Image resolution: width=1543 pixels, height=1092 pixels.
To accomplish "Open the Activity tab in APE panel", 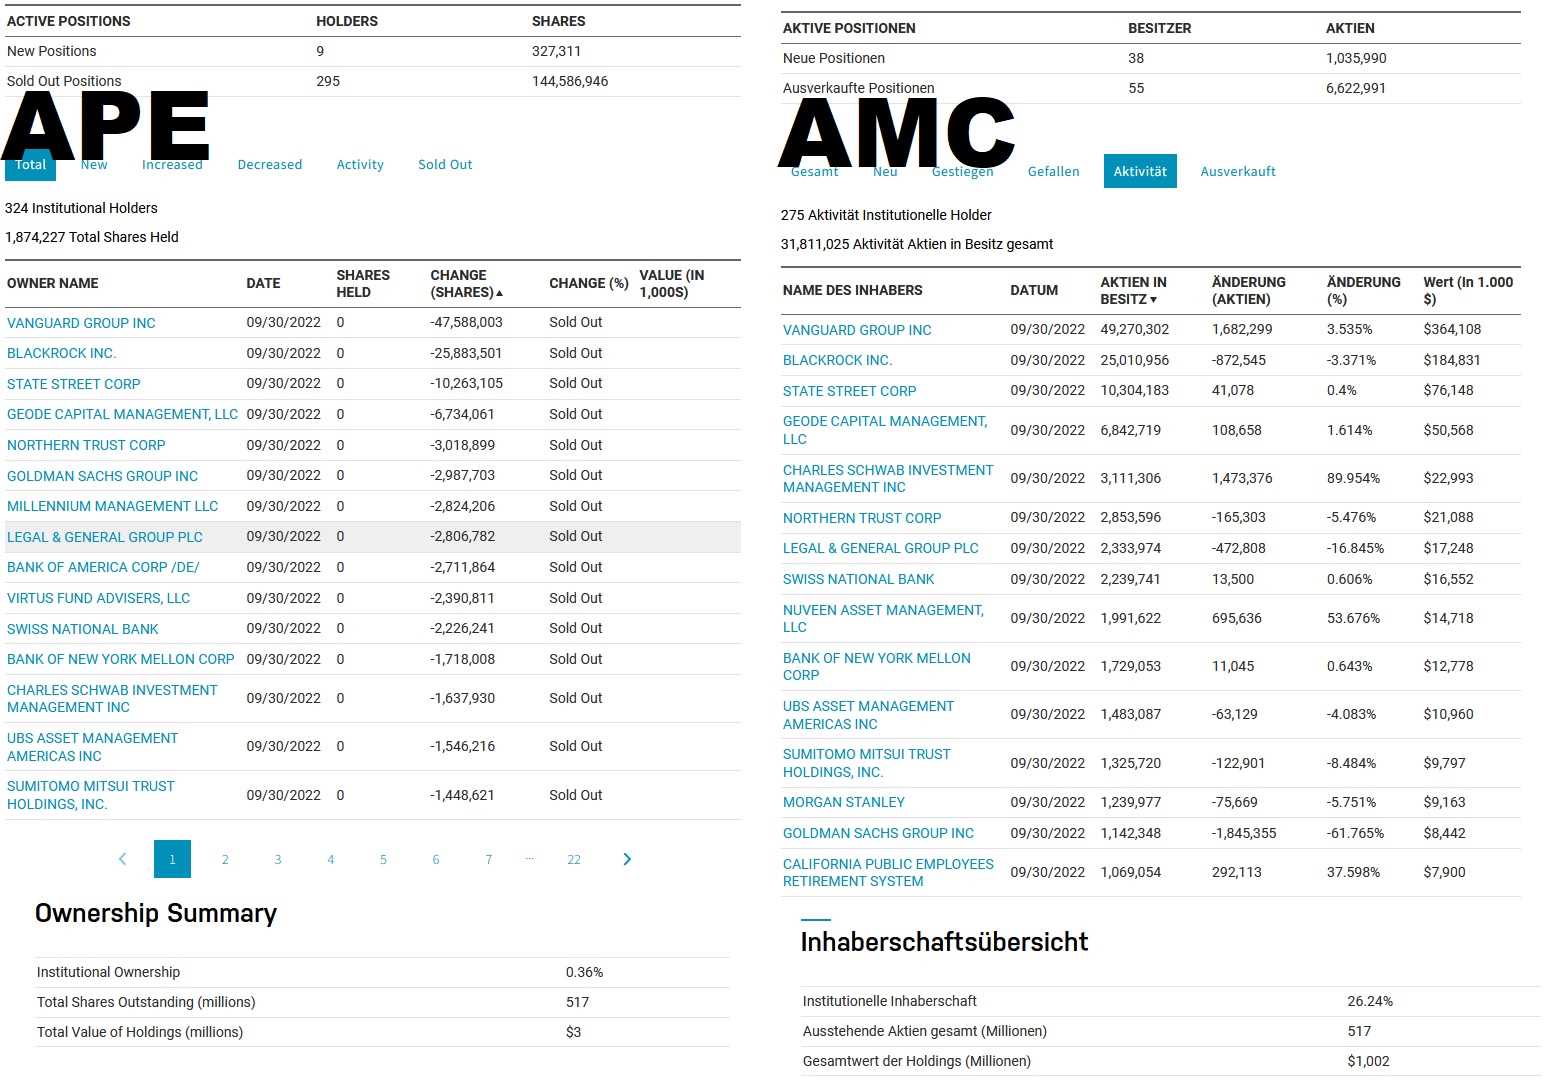I will click(x=360, y=165).
